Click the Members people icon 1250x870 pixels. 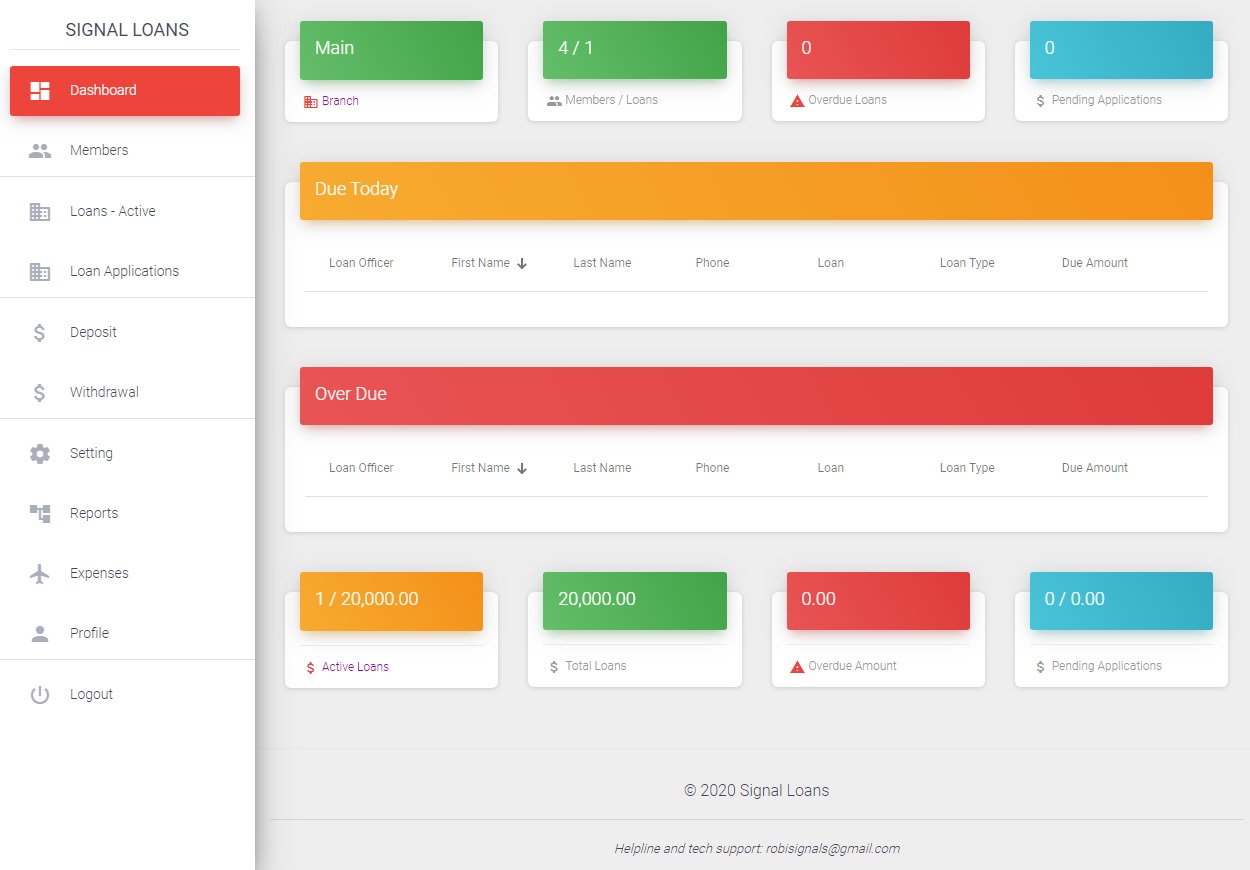pos(40,151)
